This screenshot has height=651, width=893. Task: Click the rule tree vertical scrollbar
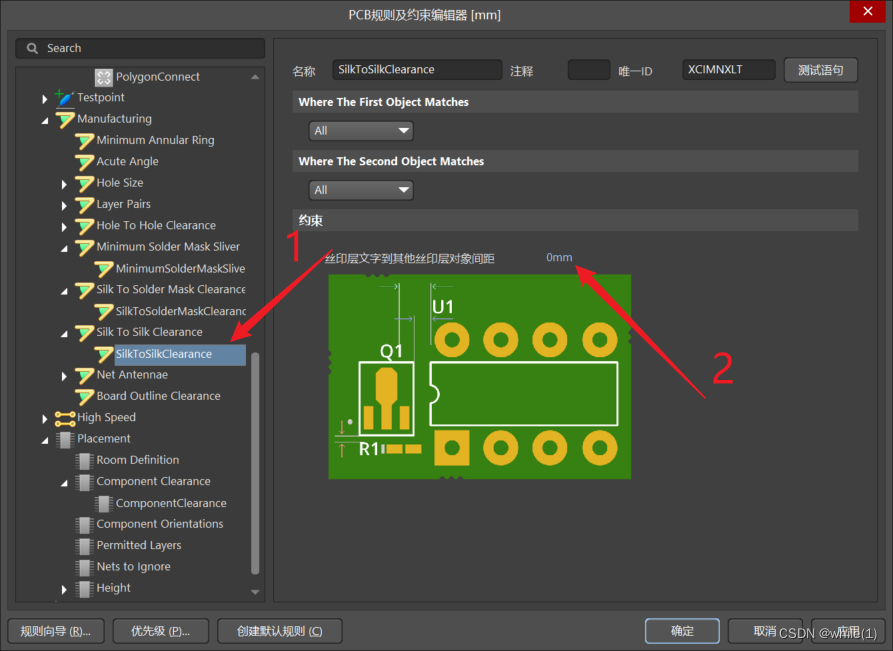pyautogui.click(x=255, y=460)
